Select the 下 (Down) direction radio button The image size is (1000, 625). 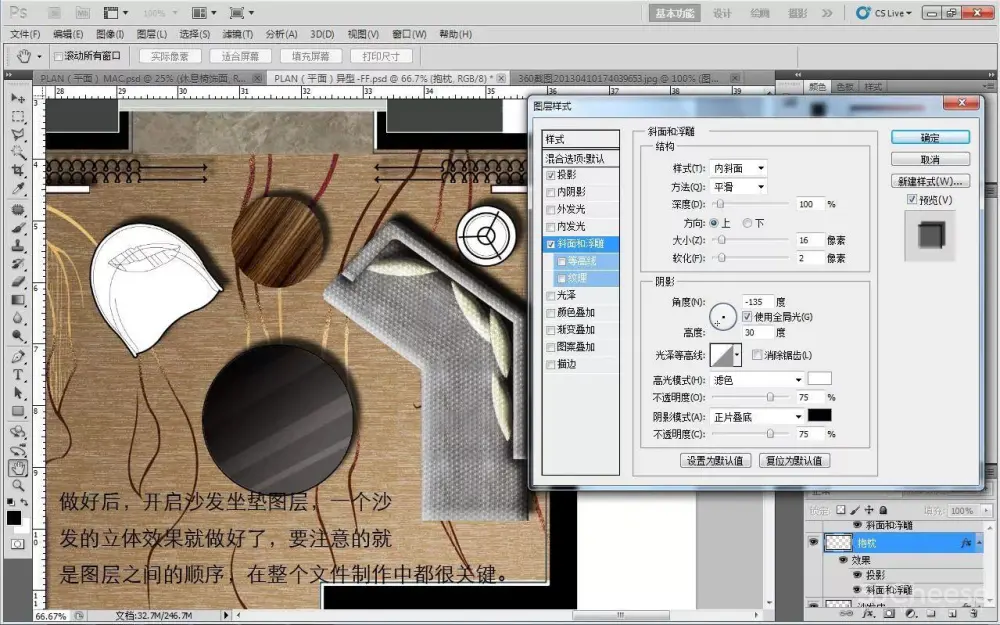[x=749, y=222]
